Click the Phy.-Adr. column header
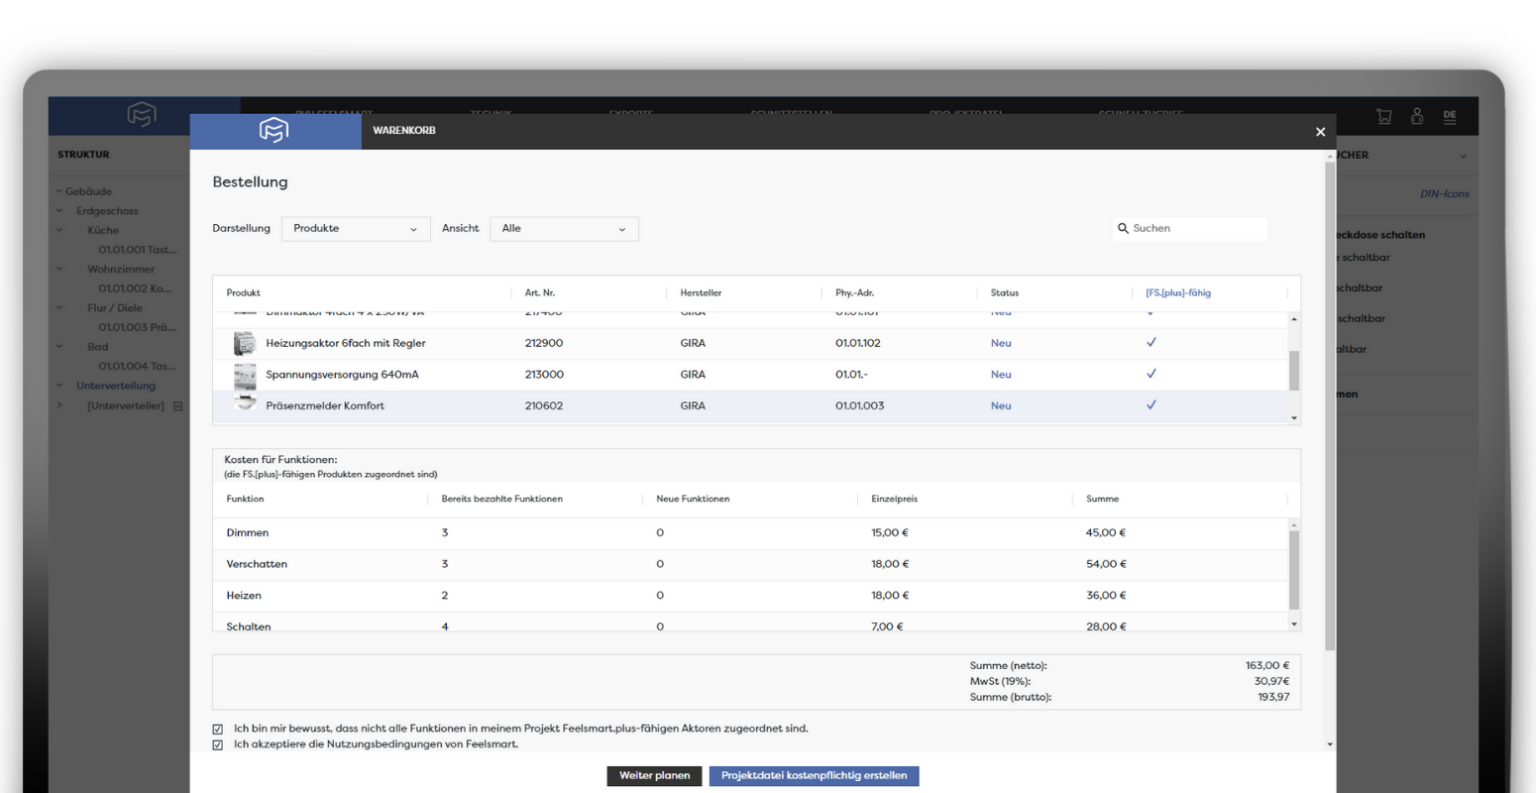1536x793 pixels. click(x=855, y=293)
